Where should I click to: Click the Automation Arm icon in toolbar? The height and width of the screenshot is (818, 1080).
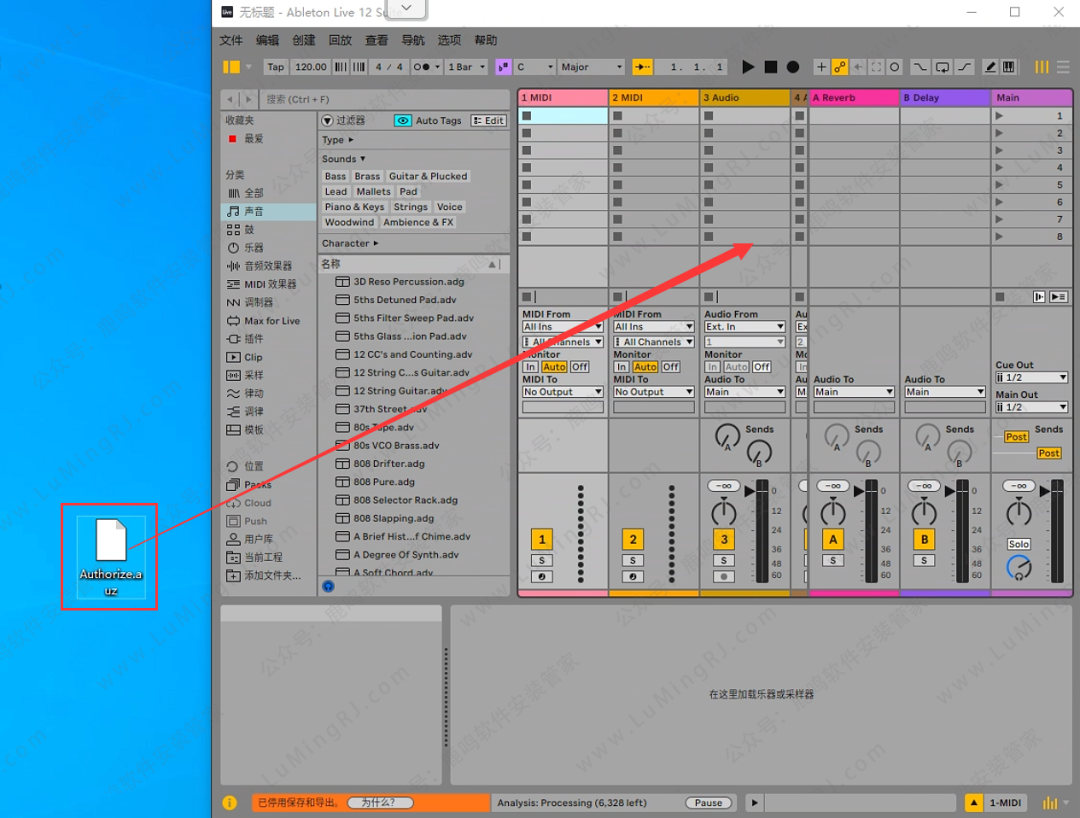click(840, 67)
